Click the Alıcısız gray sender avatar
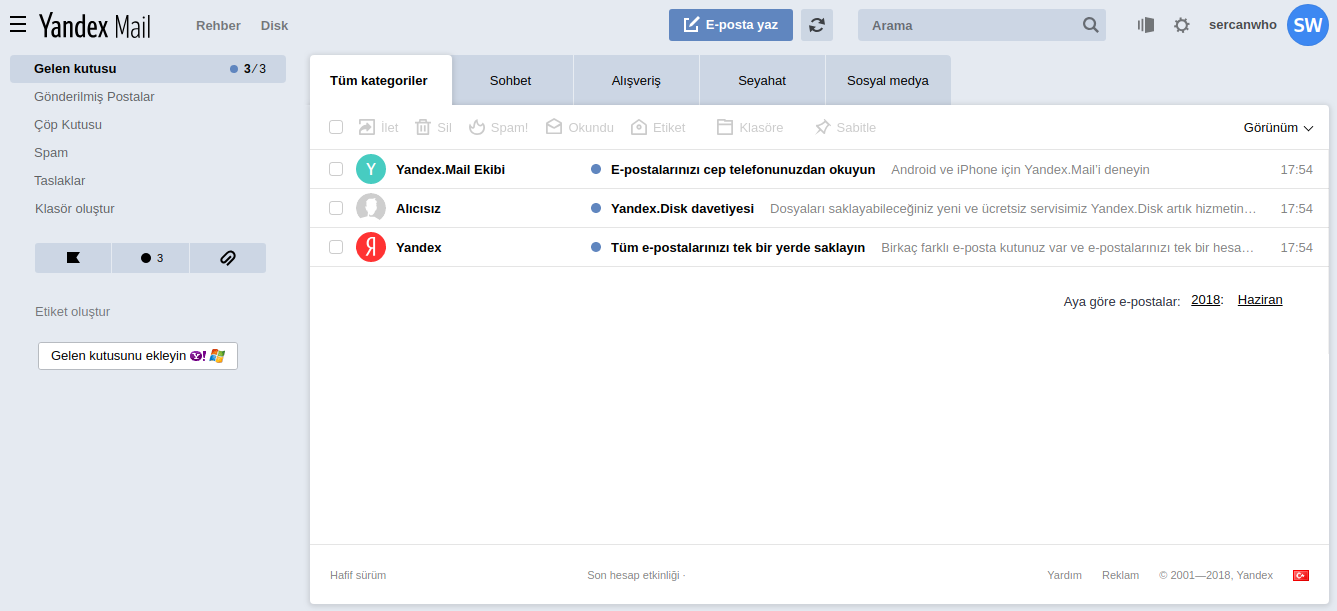Viewport: 1337px width, 611px height. coord(371,208)
